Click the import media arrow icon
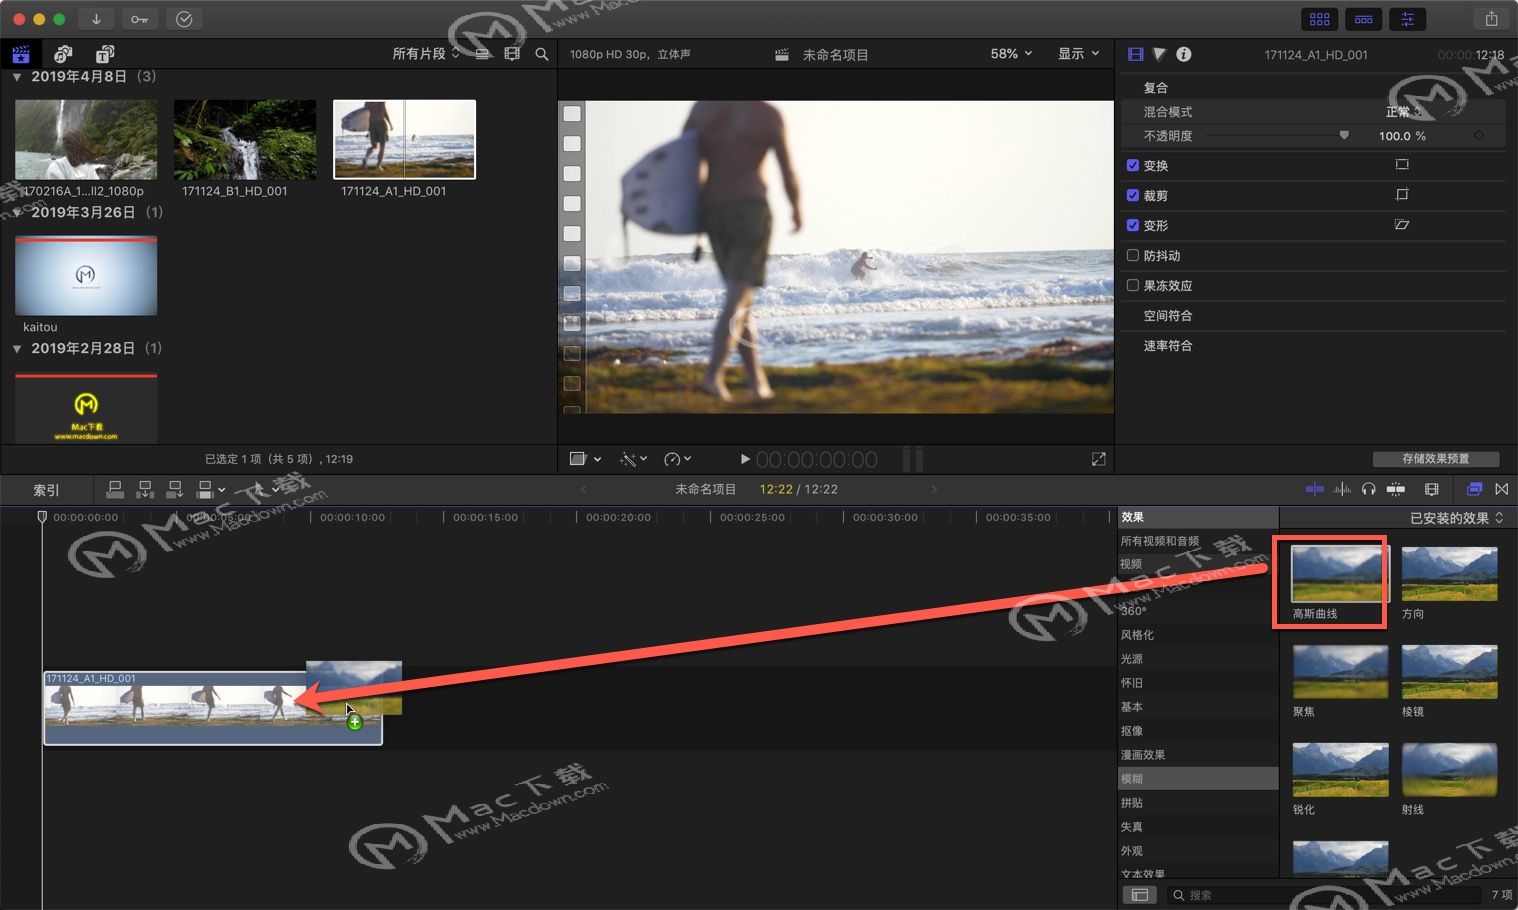This screenshot has width=1518, height=910. [x=96, y=19]
